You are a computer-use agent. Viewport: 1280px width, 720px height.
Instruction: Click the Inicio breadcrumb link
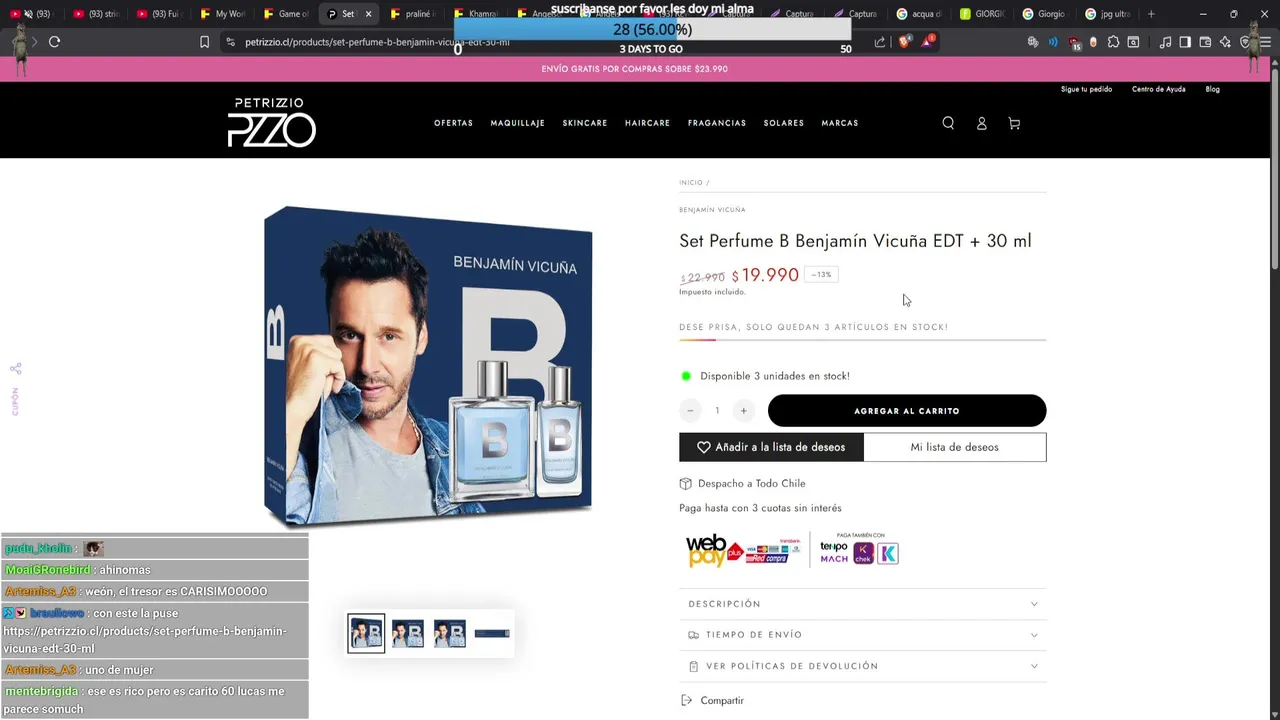[x=691, y=183]
